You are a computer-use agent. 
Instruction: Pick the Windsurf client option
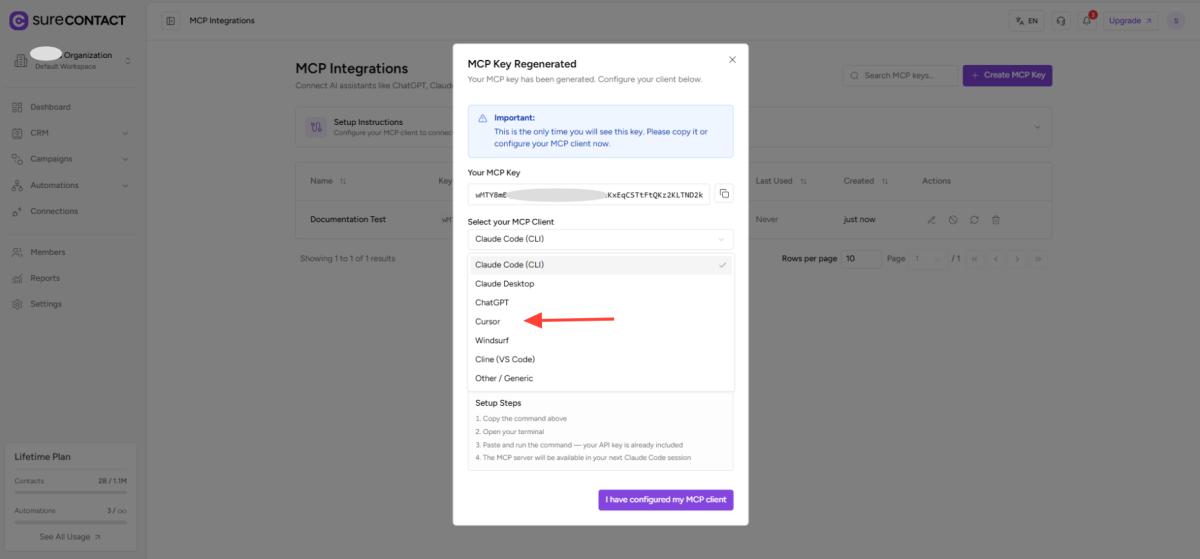[x=492, y=341]
